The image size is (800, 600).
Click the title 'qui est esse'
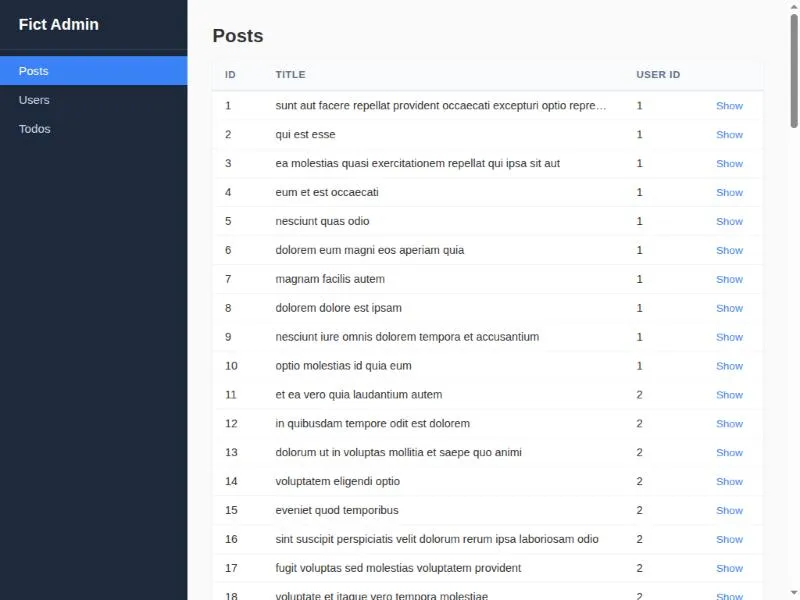(x=305, y=135)
